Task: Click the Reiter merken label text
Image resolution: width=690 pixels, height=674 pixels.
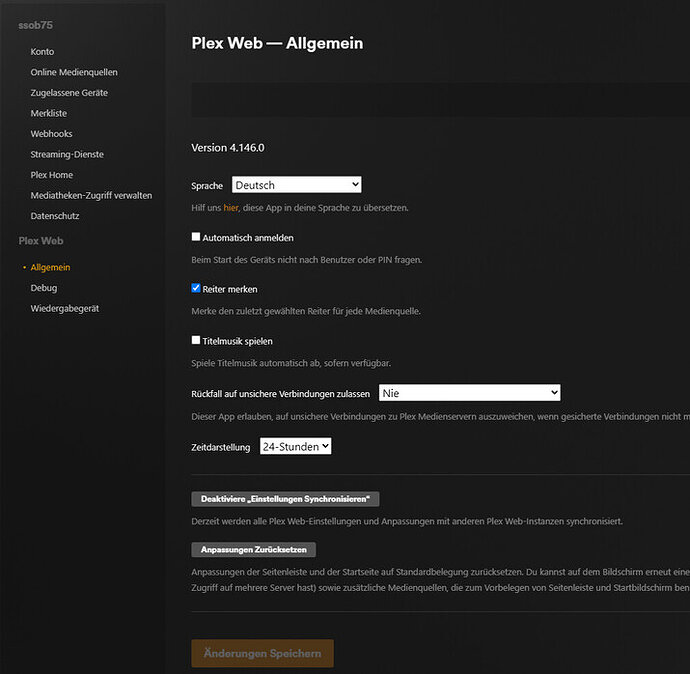Action: (230, 289)
